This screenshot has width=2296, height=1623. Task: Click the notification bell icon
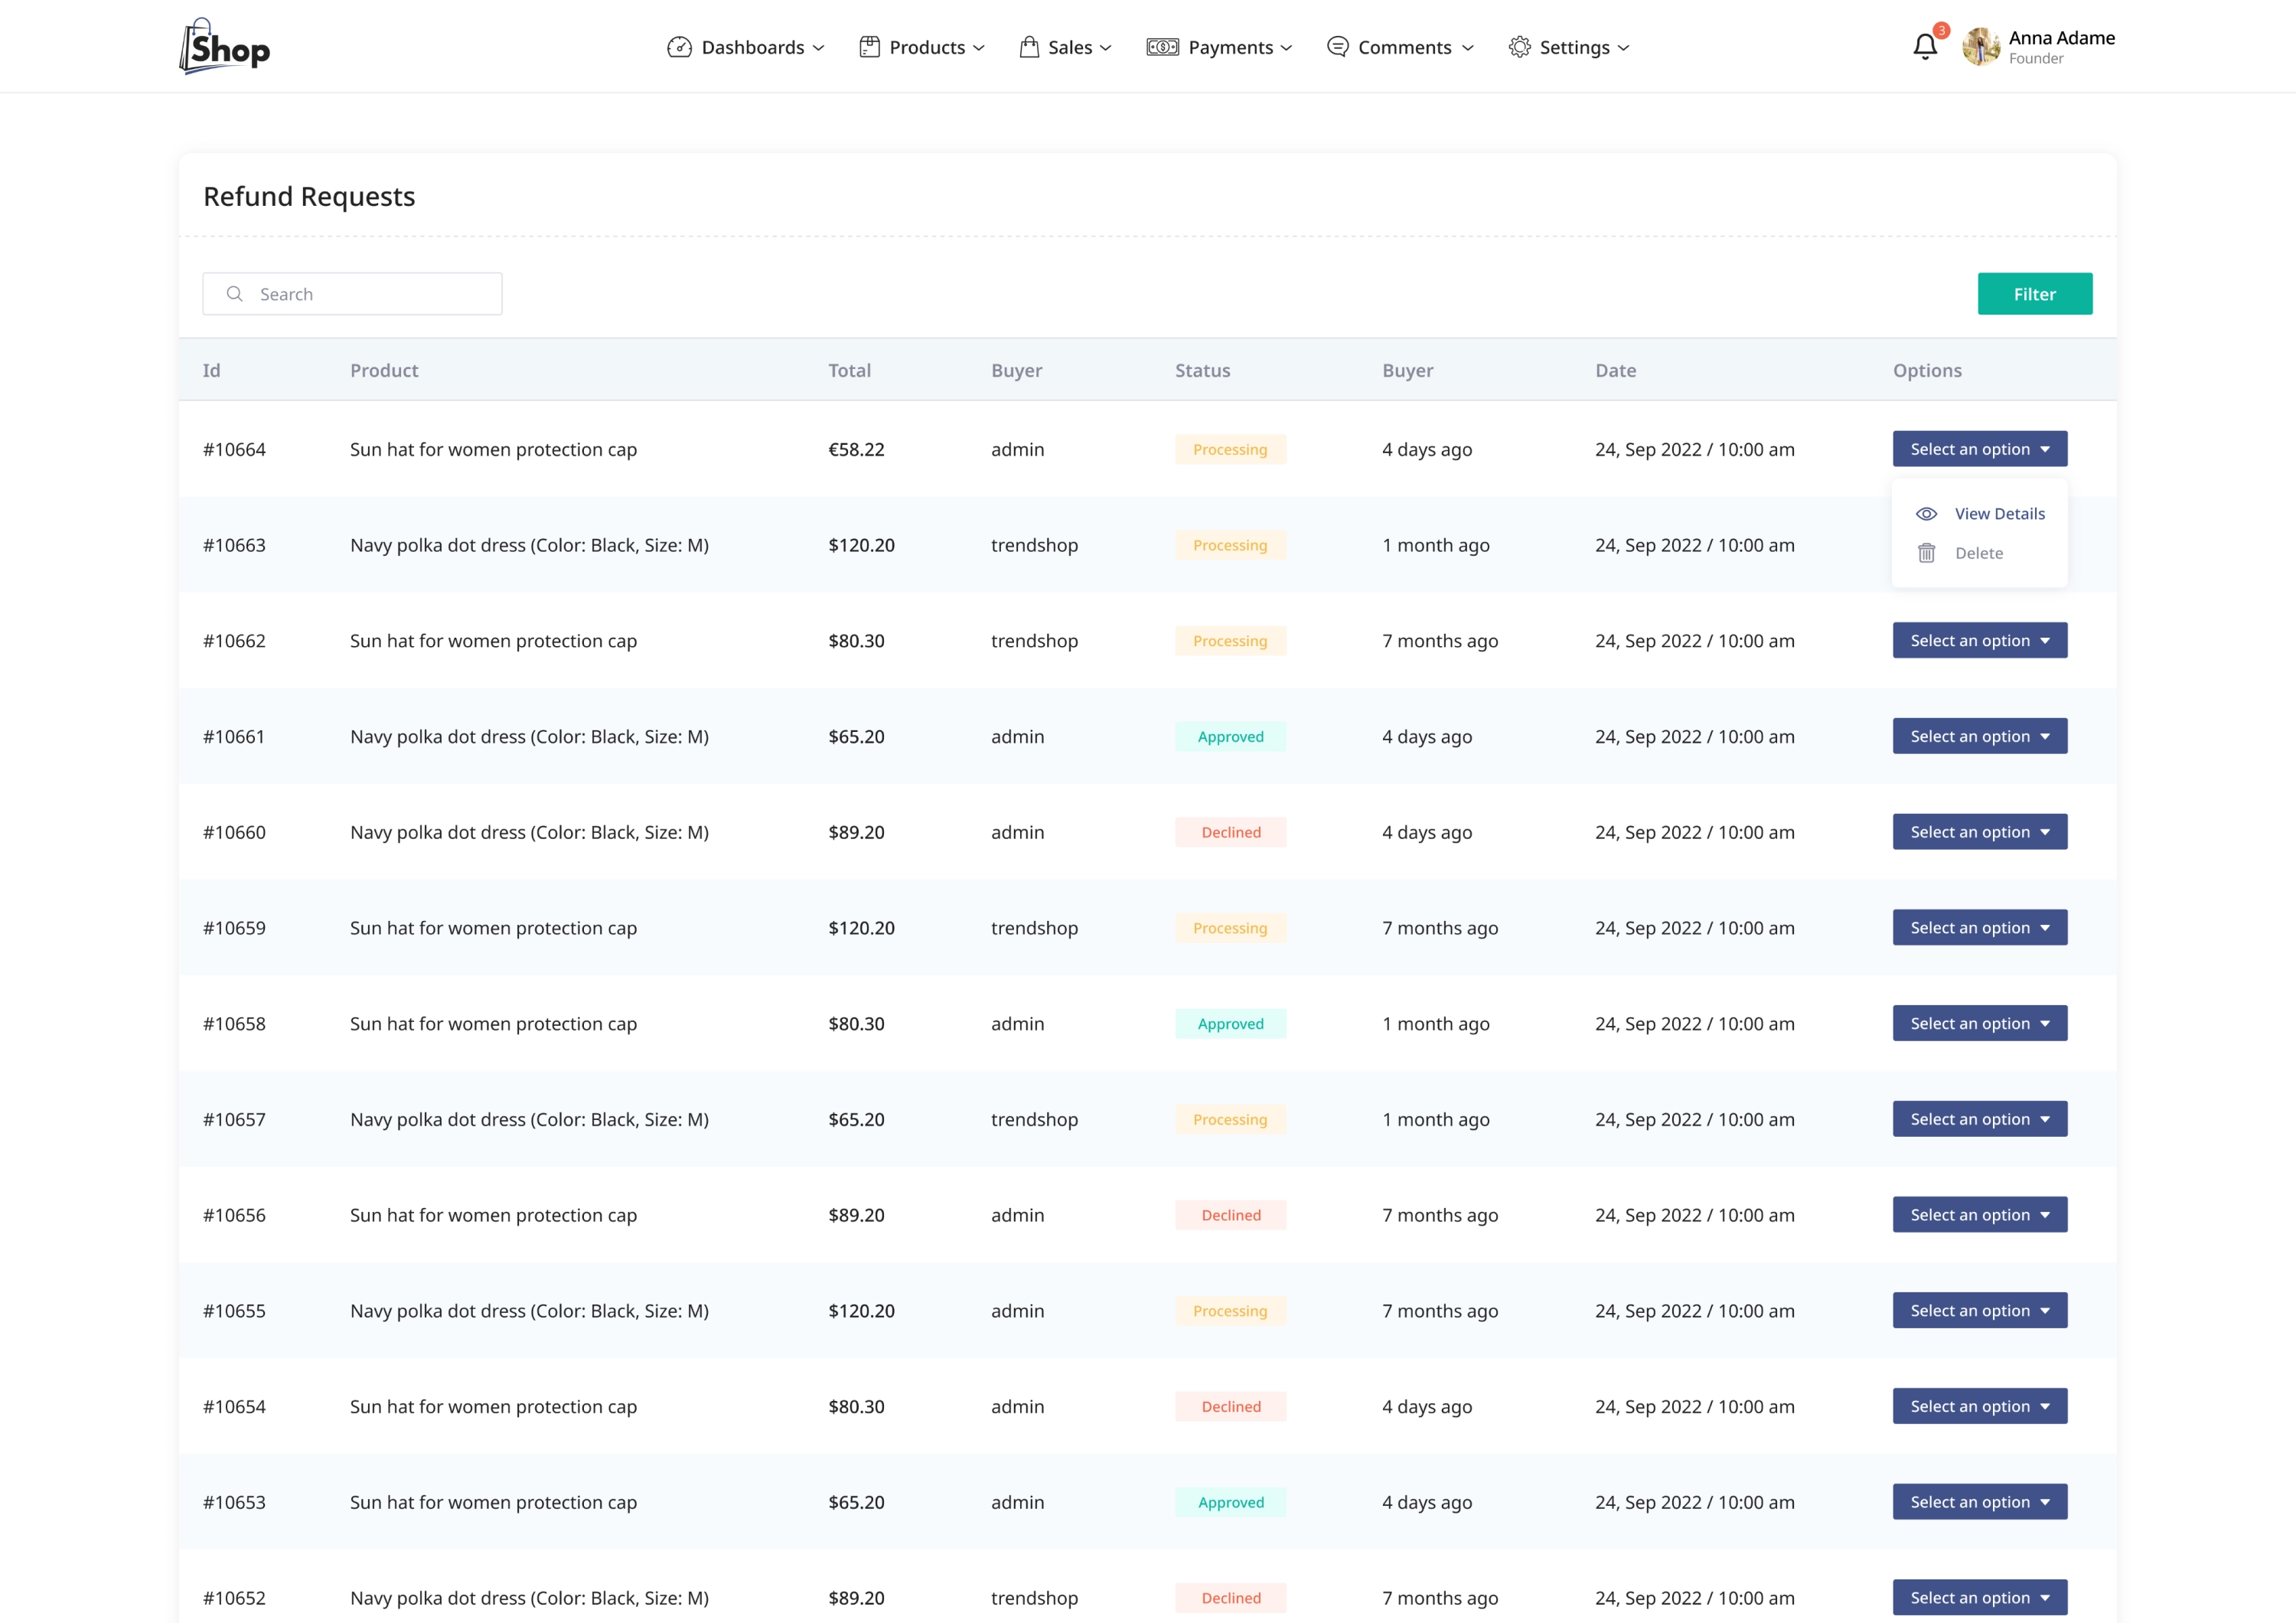click(1924, 47)
